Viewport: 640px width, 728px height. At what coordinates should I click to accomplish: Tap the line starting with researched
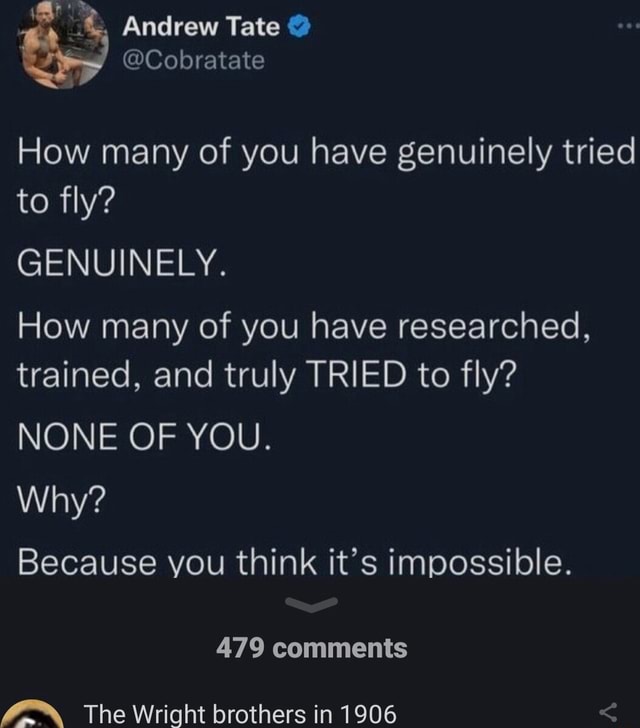click(304, 350)
